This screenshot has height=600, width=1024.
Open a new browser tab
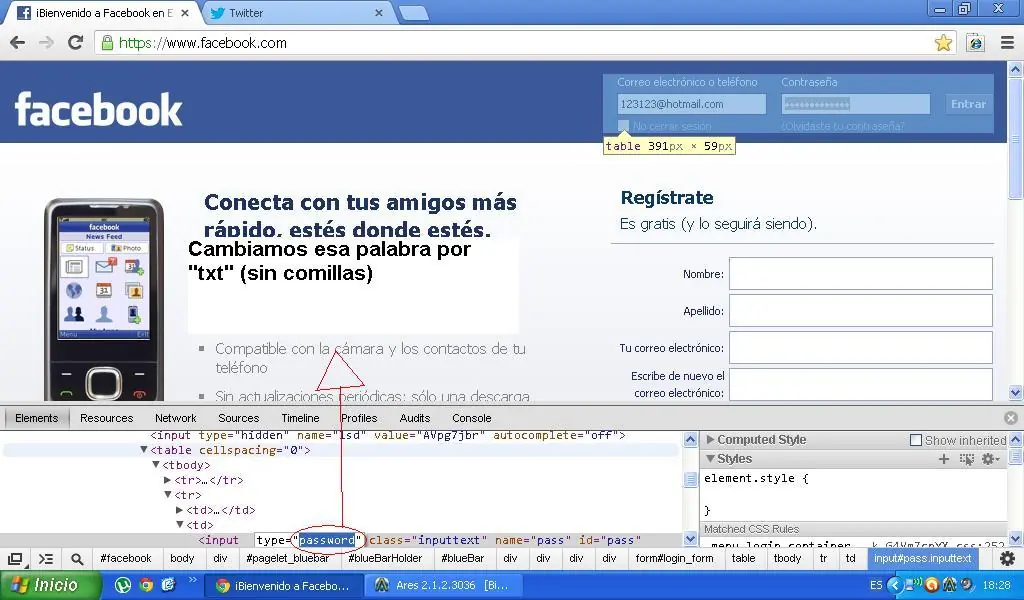413,12
